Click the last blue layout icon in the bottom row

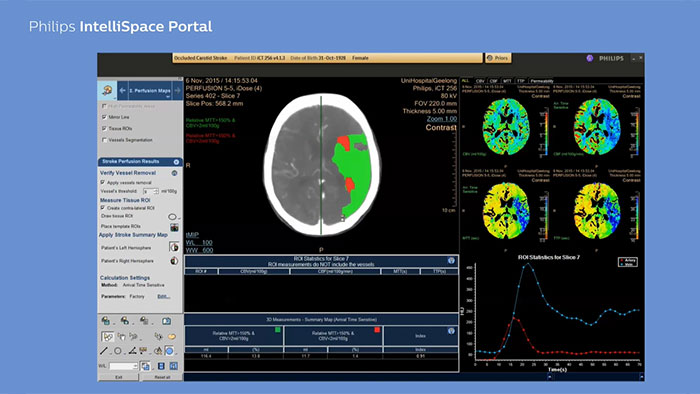pos(174,366)
